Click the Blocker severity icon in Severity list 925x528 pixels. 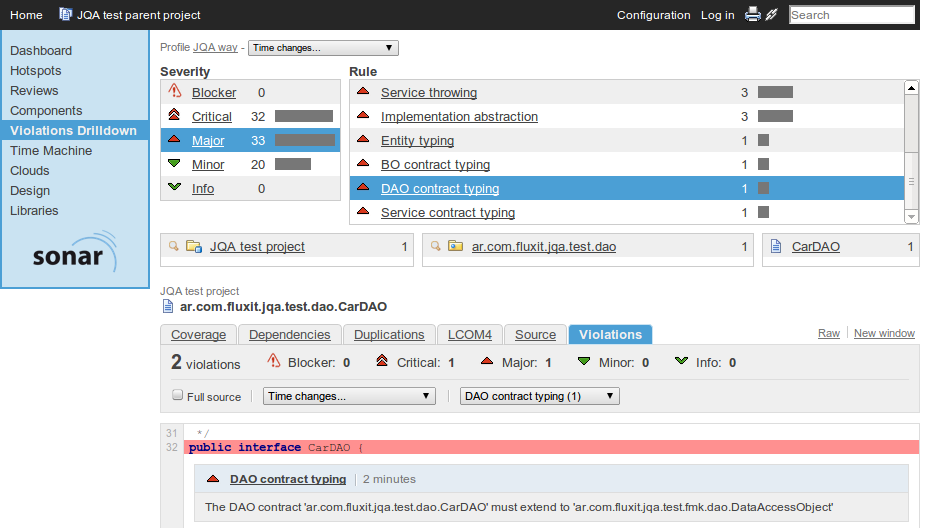click(175, 91)
